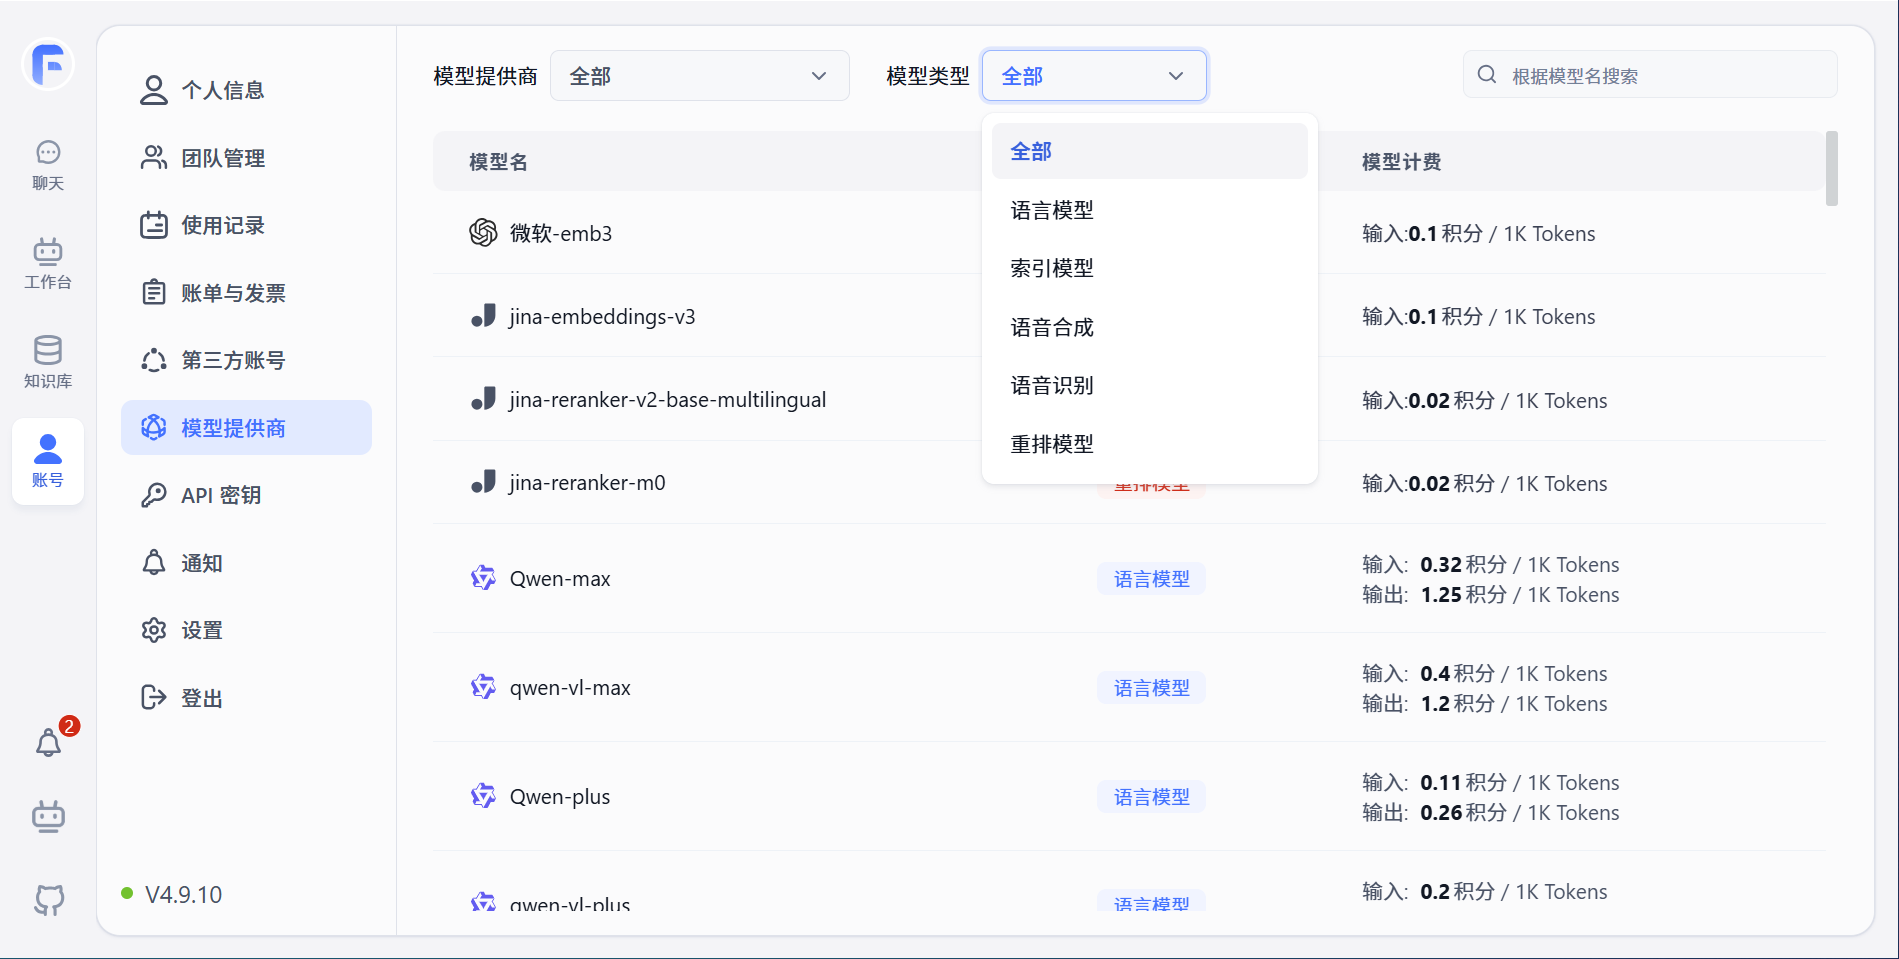Click Qwen-plus output price 0.26 积分

tap(1463, 812)
